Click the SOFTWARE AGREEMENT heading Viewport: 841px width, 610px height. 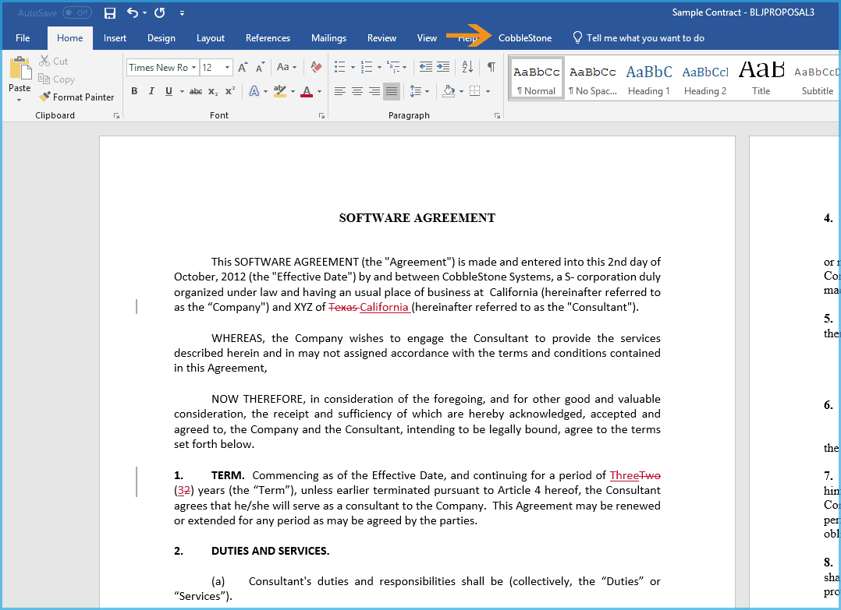coord(417,218)
